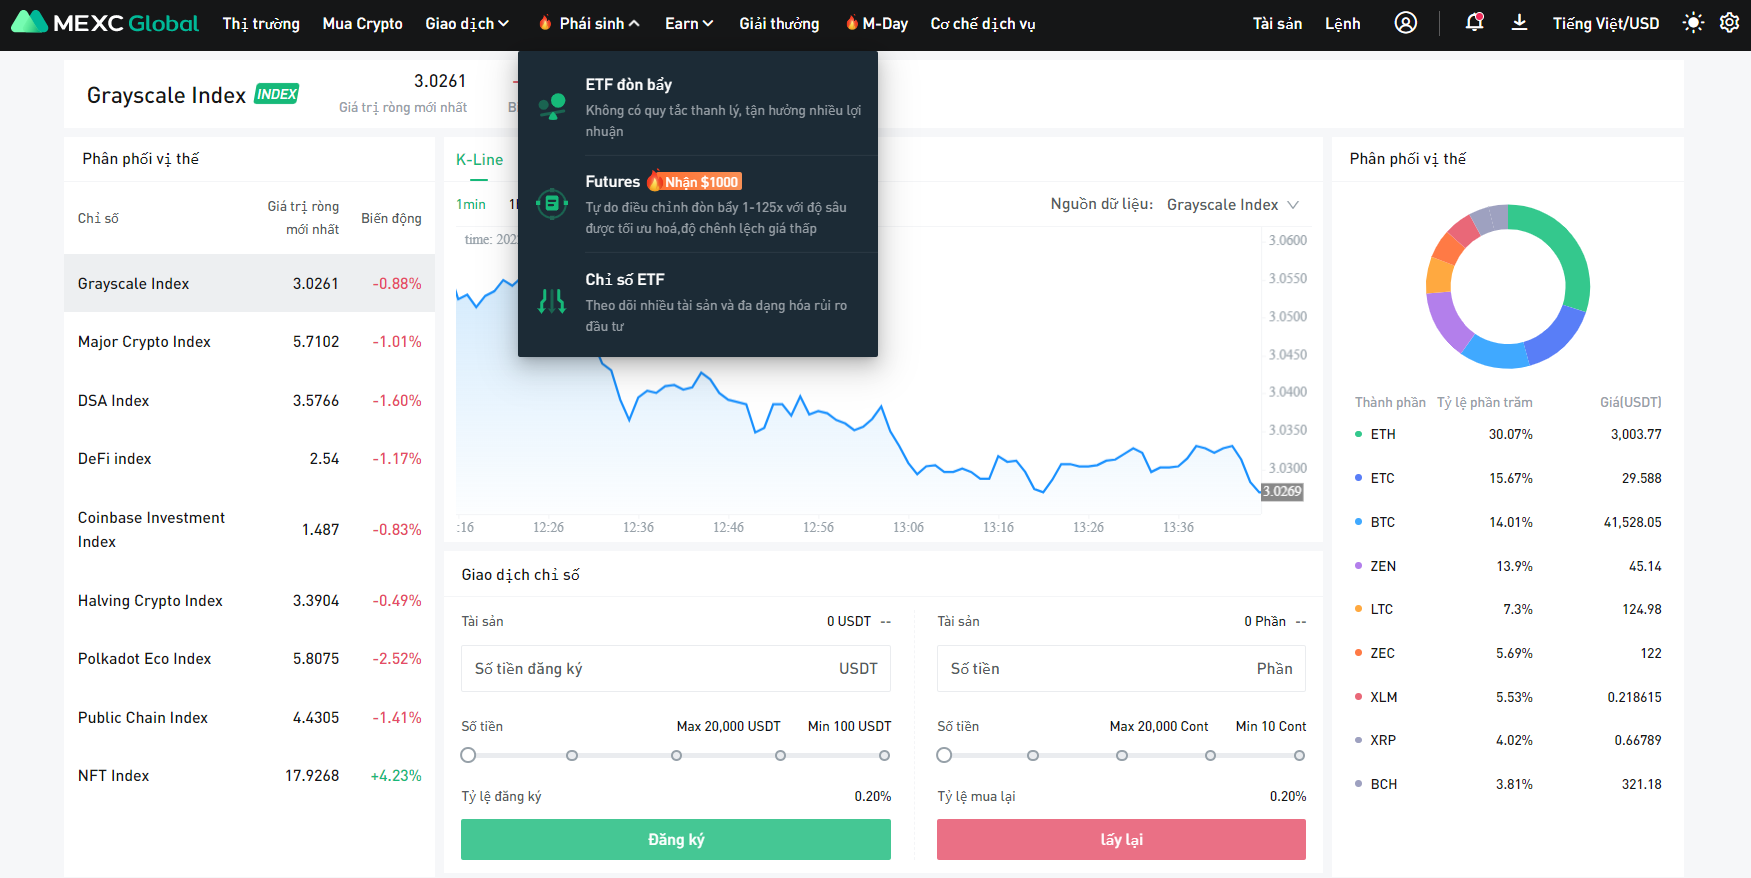Open Mua Crypto menu item
This screenshot has width=1751, height=878.
click(x=363, y=23)
